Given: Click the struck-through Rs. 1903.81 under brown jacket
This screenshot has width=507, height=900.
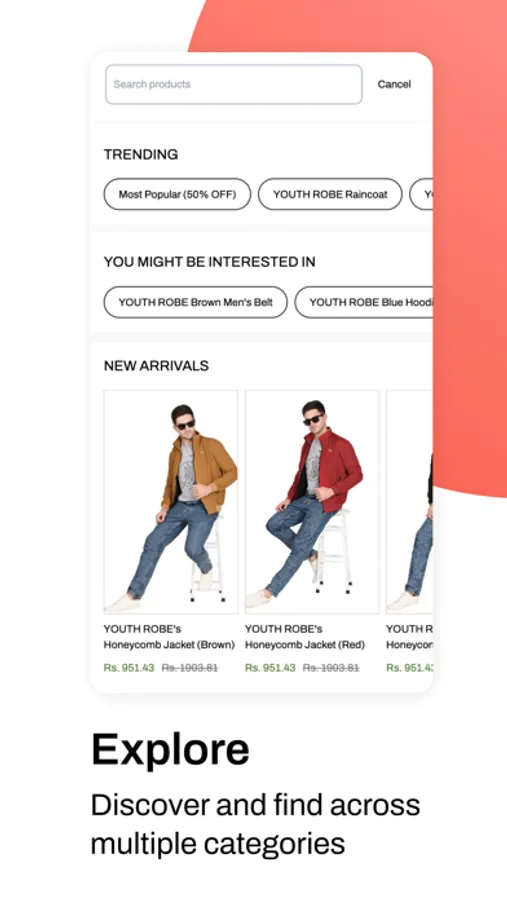Looking at the screenshot, I should point(190,668).
